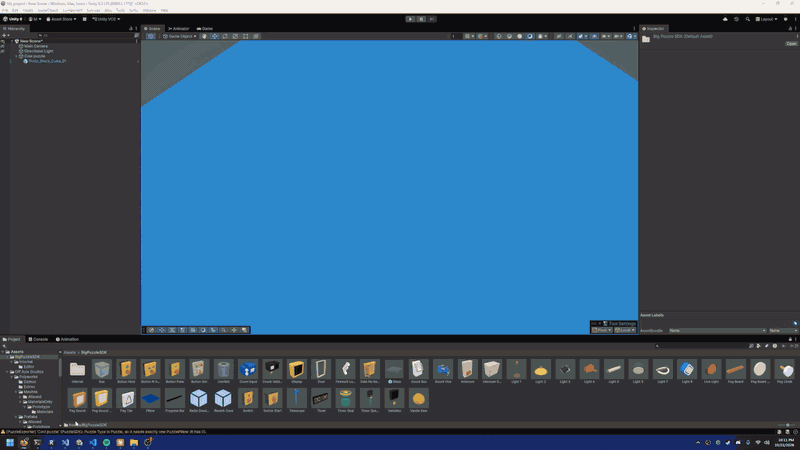Select the Count Input prefab asset
Viewport: 800px width, 450px height.
248,371
